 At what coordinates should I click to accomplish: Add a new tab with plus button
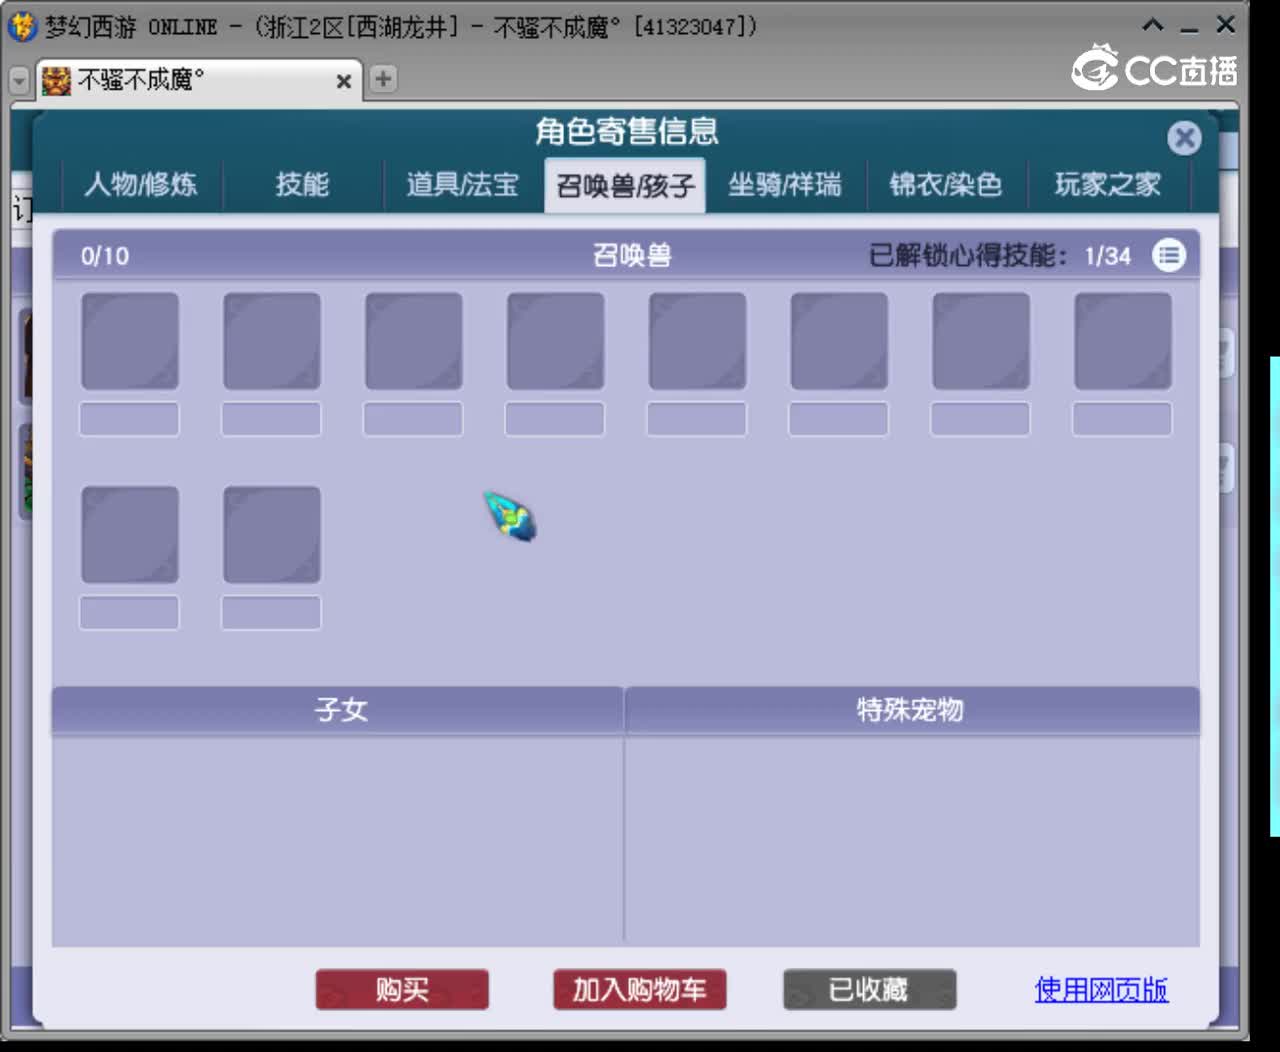tap(383, 79)
